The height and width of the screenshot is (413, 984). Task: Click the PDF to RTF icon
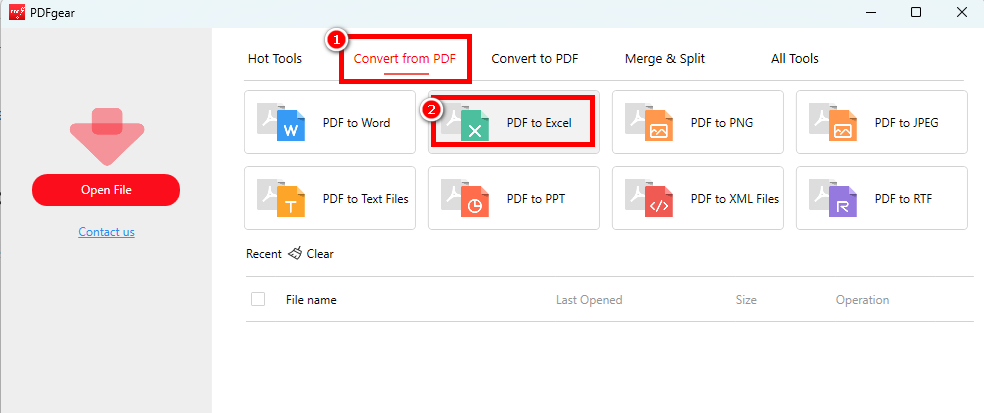(x=833, y=198)
